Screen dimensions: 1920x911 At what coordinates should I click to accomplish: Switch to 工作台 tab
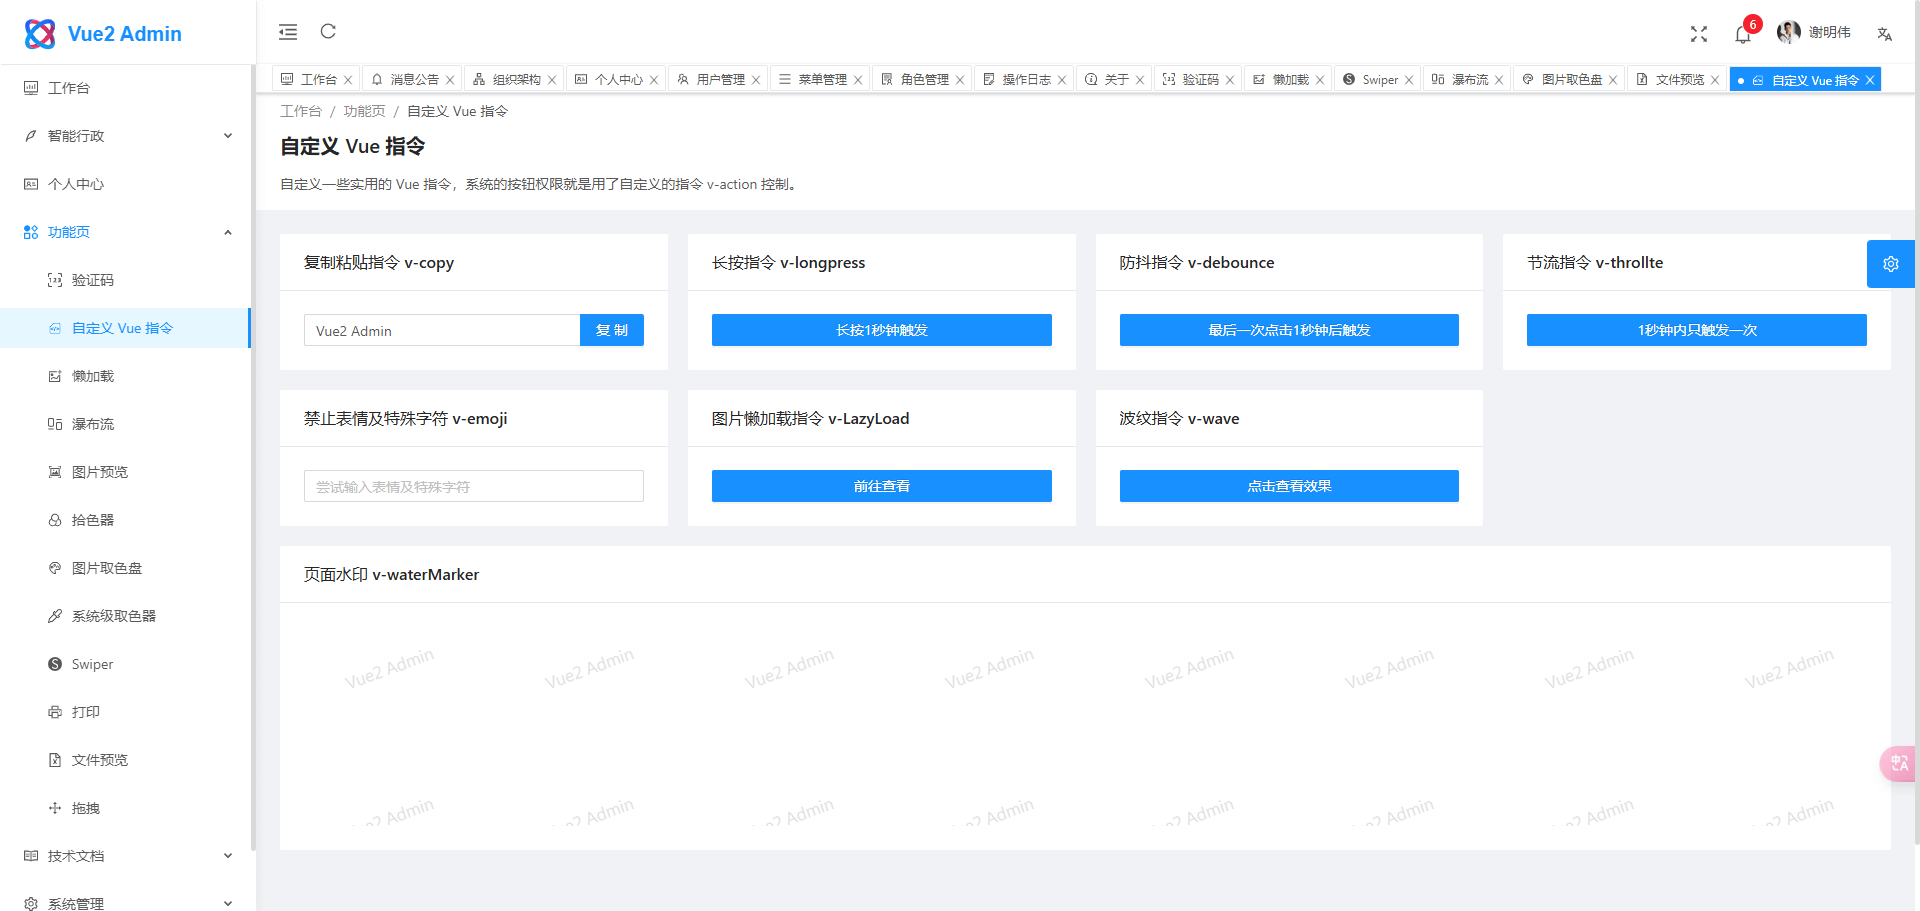coord(318,79)
